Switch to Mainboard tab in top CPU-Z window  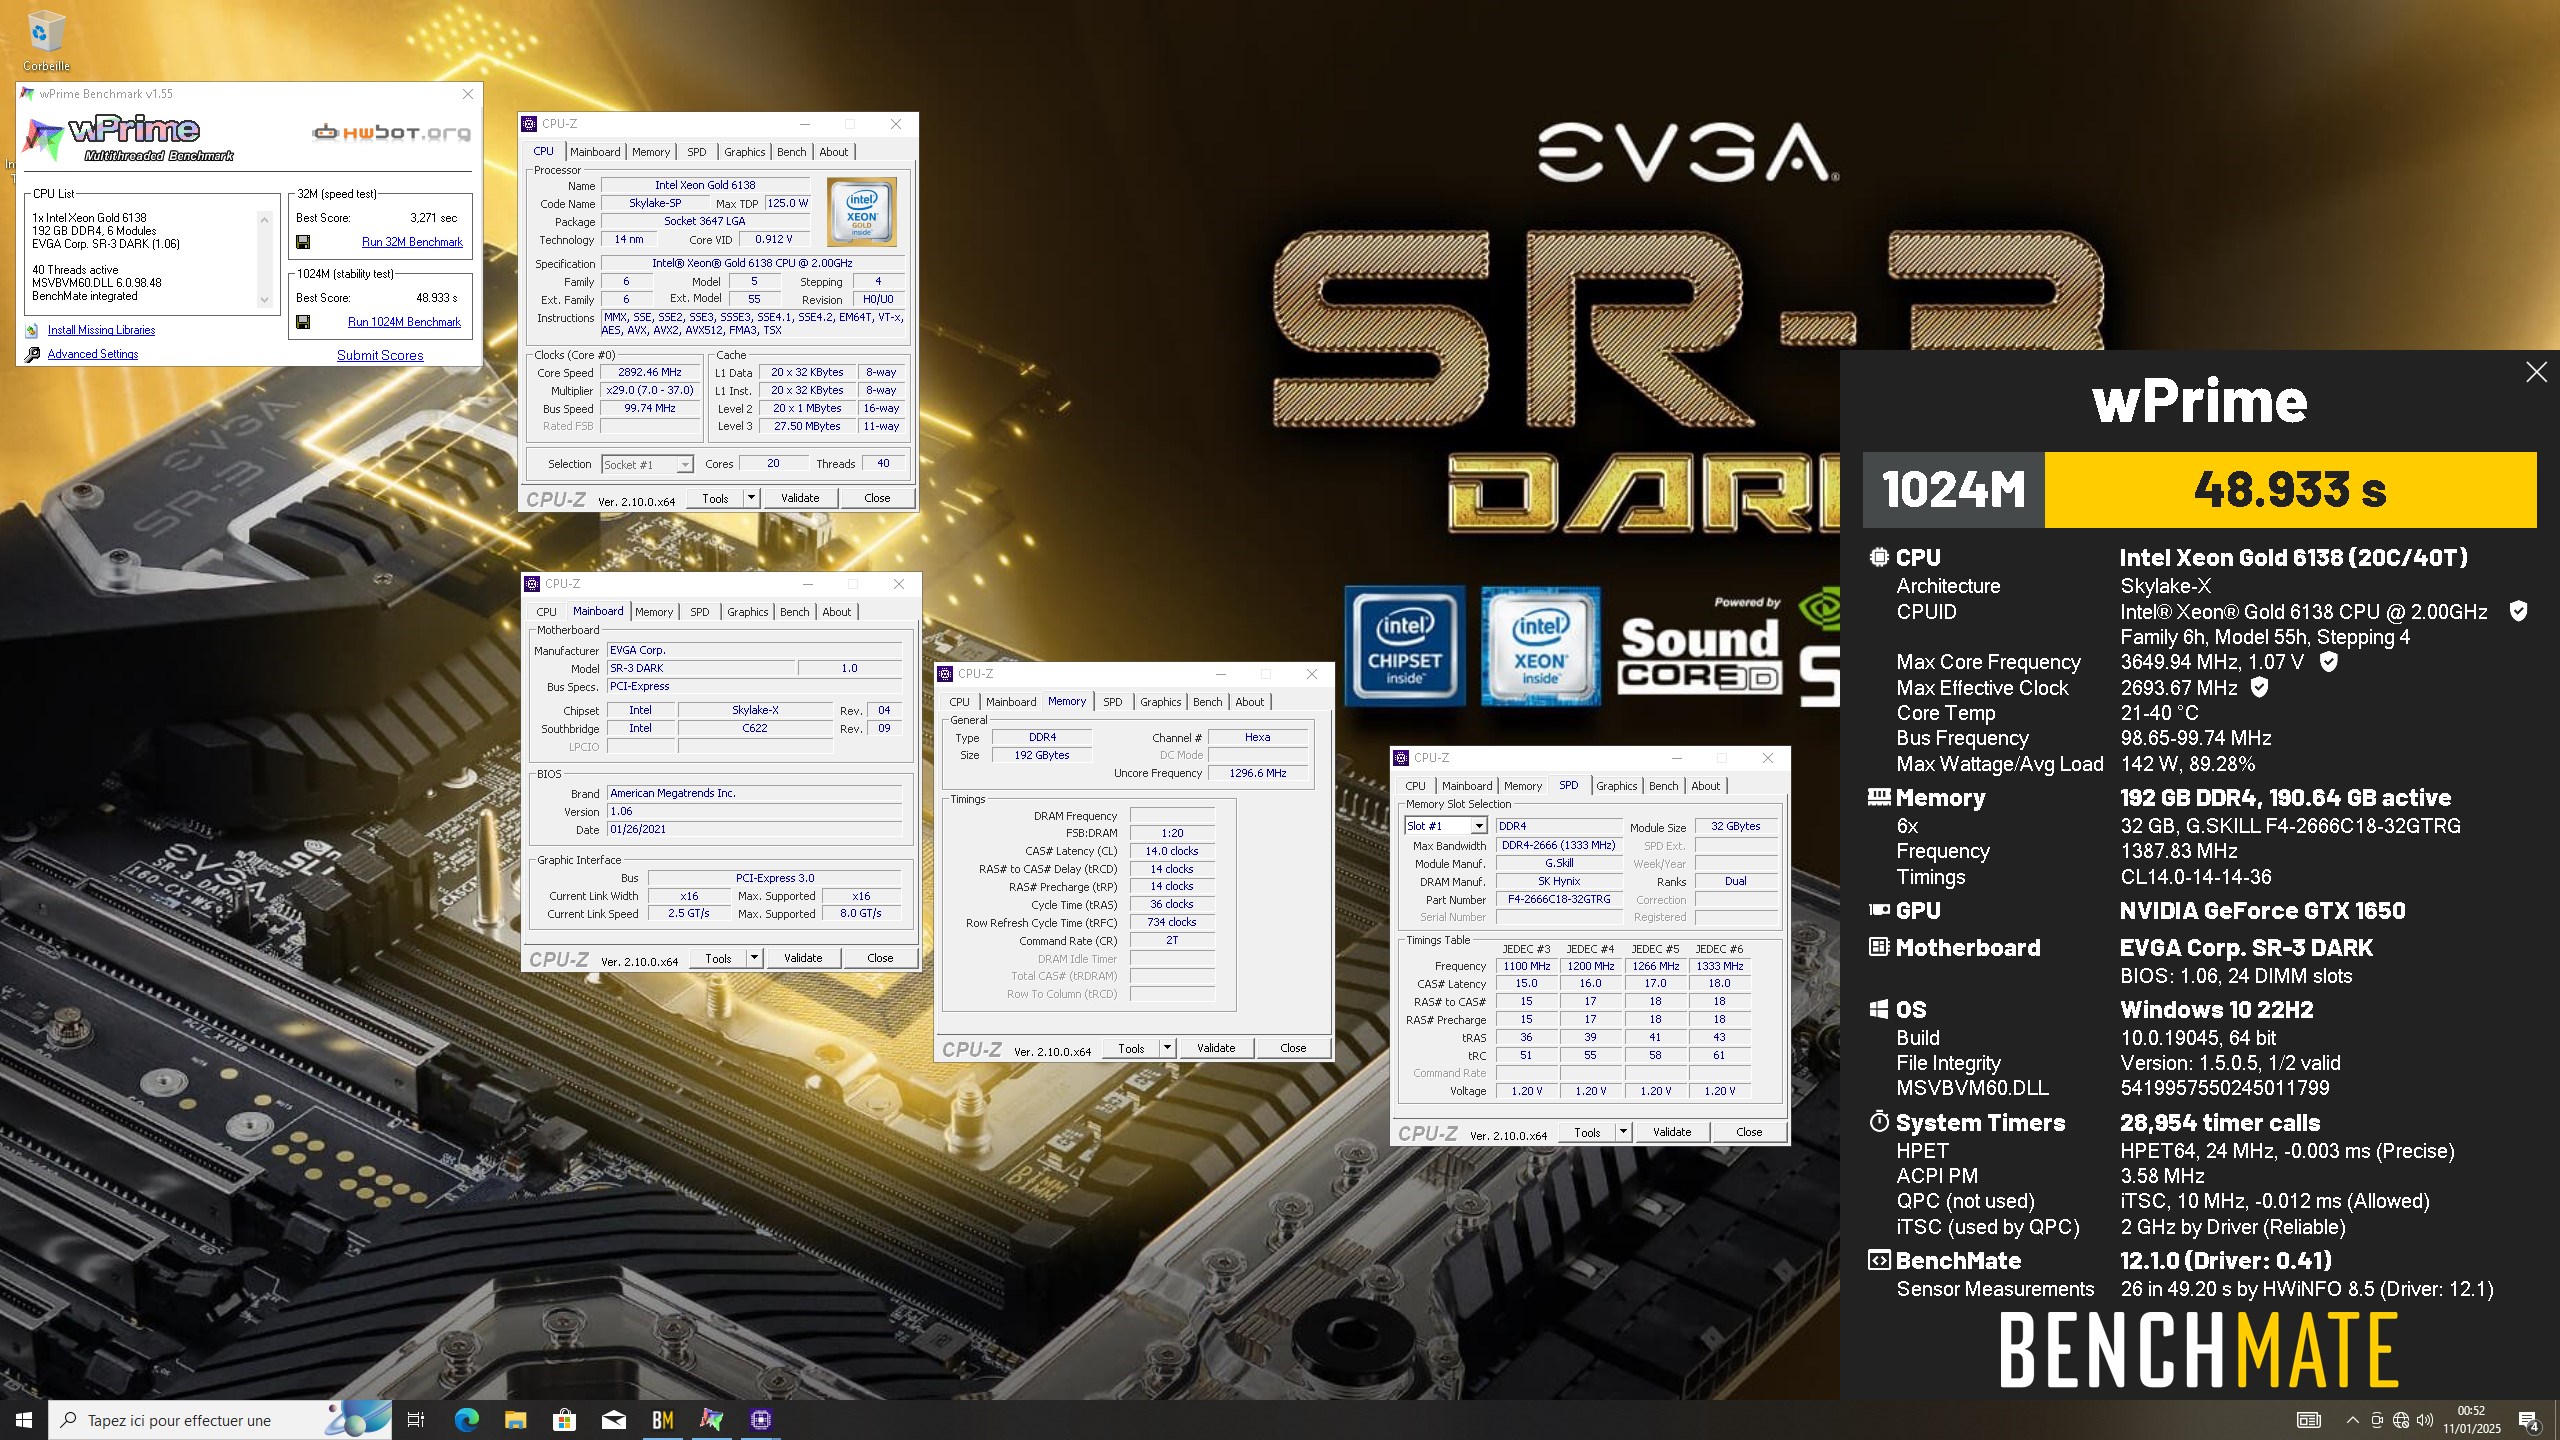pyautogui.click(x=595, y=152)
